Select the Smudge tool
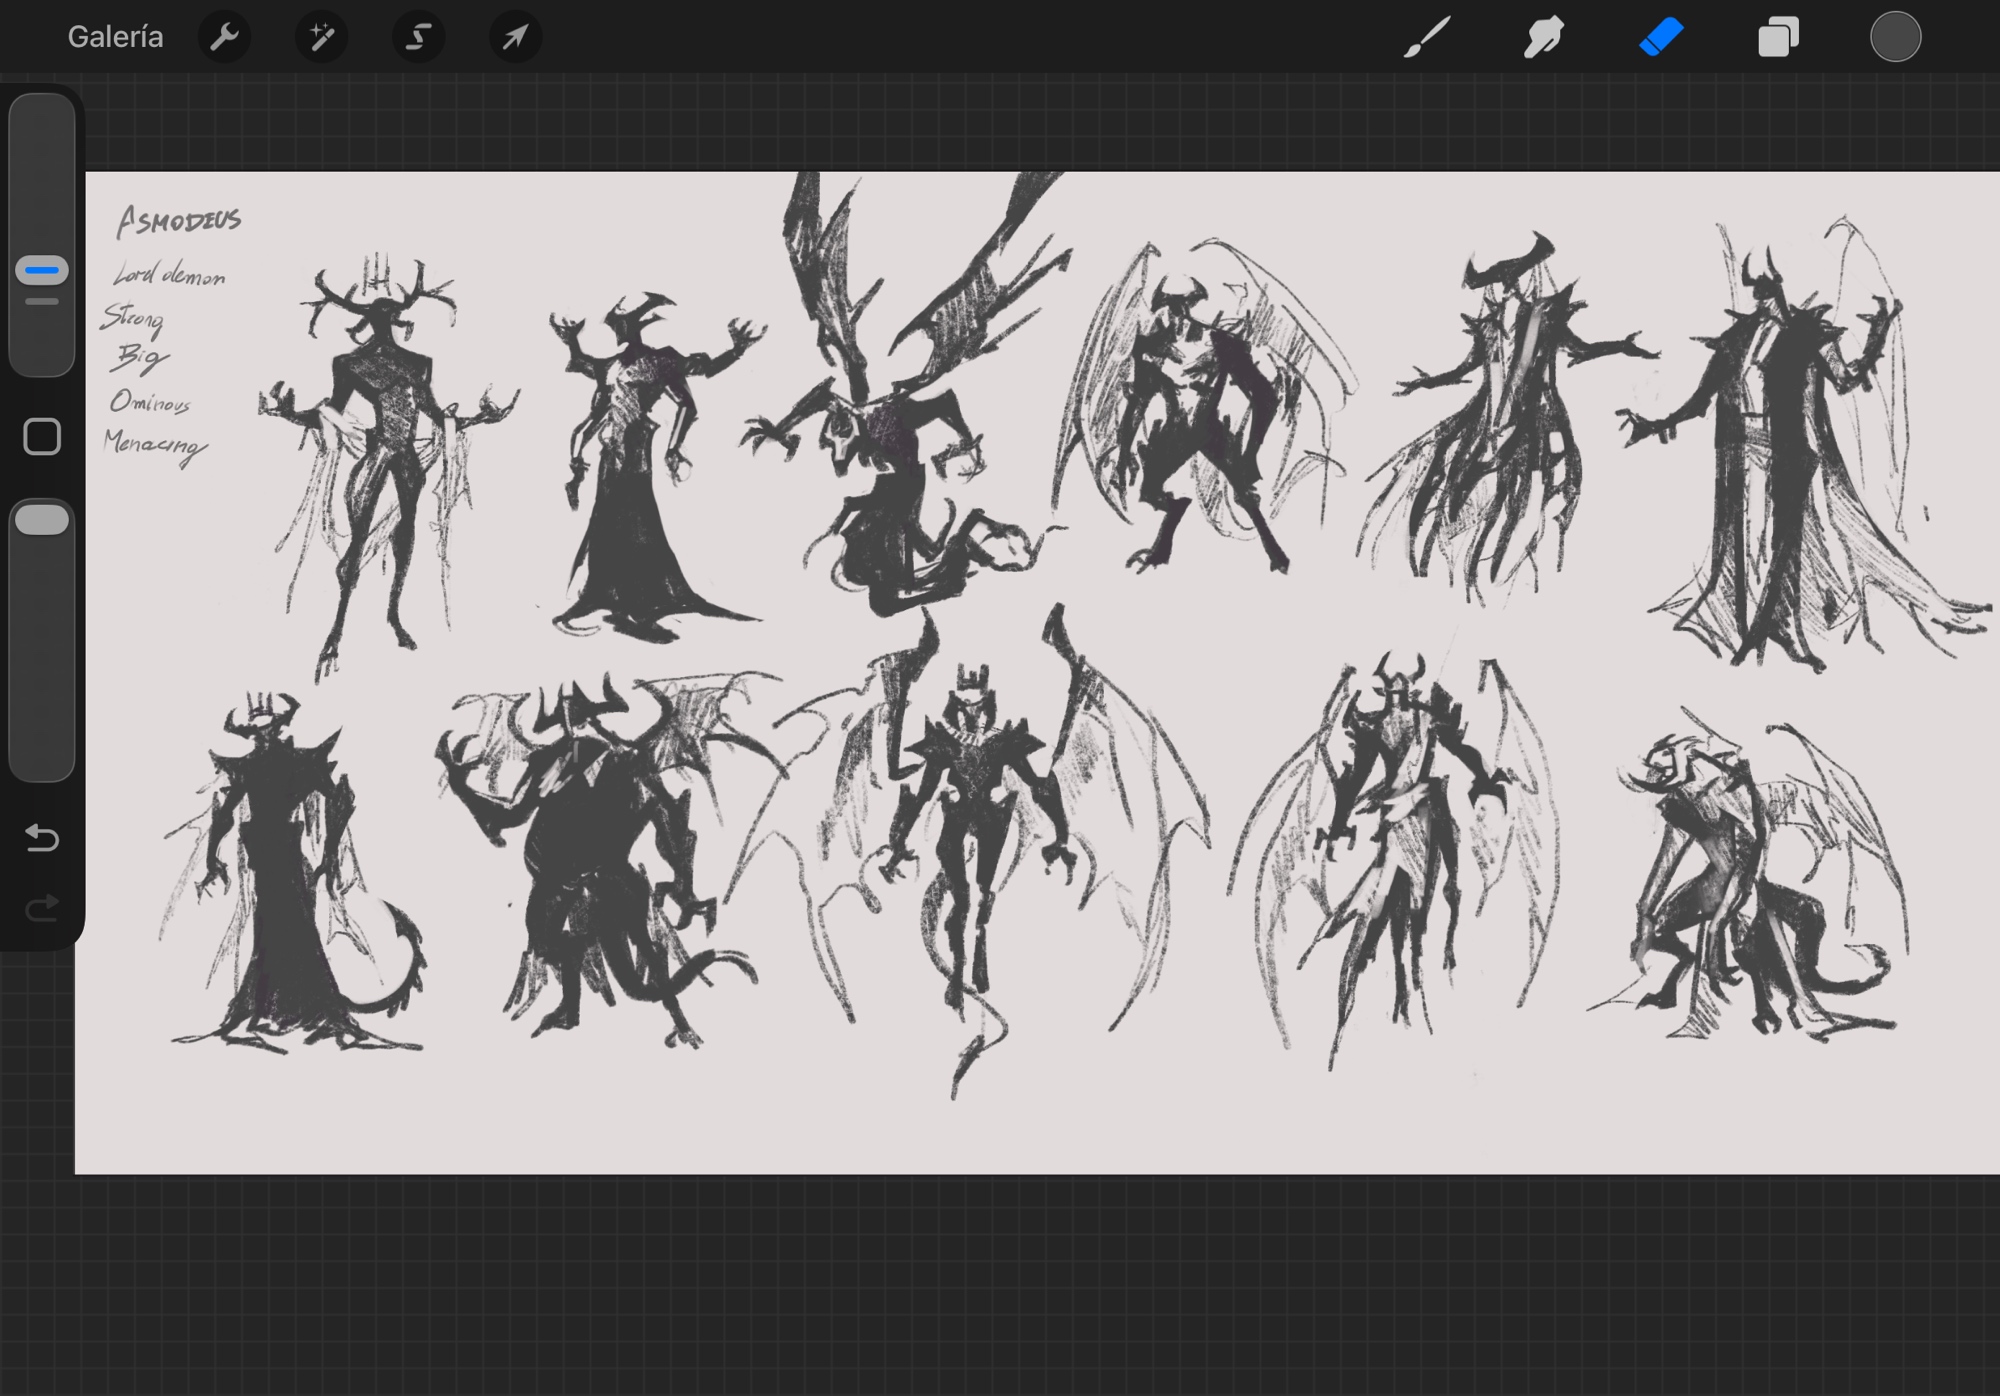Screen dimensions: 2000x1396 tap(1543, 38)
